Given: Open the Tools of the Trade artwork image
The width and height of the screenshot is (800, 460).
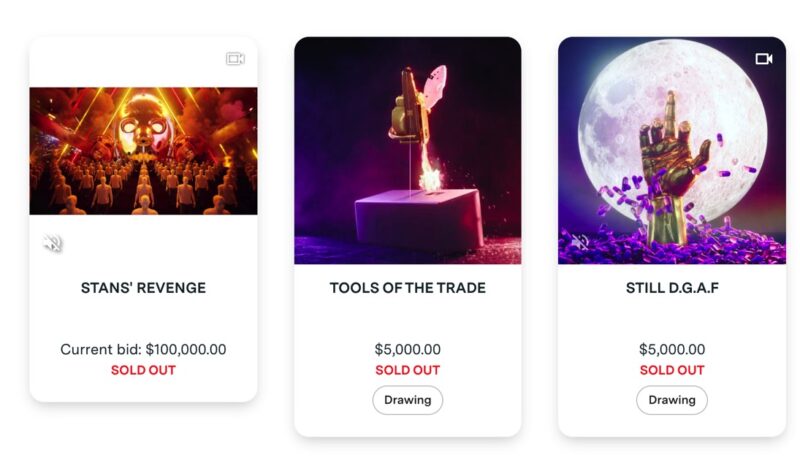Looking at the screenshot, I should pos(407,150).
